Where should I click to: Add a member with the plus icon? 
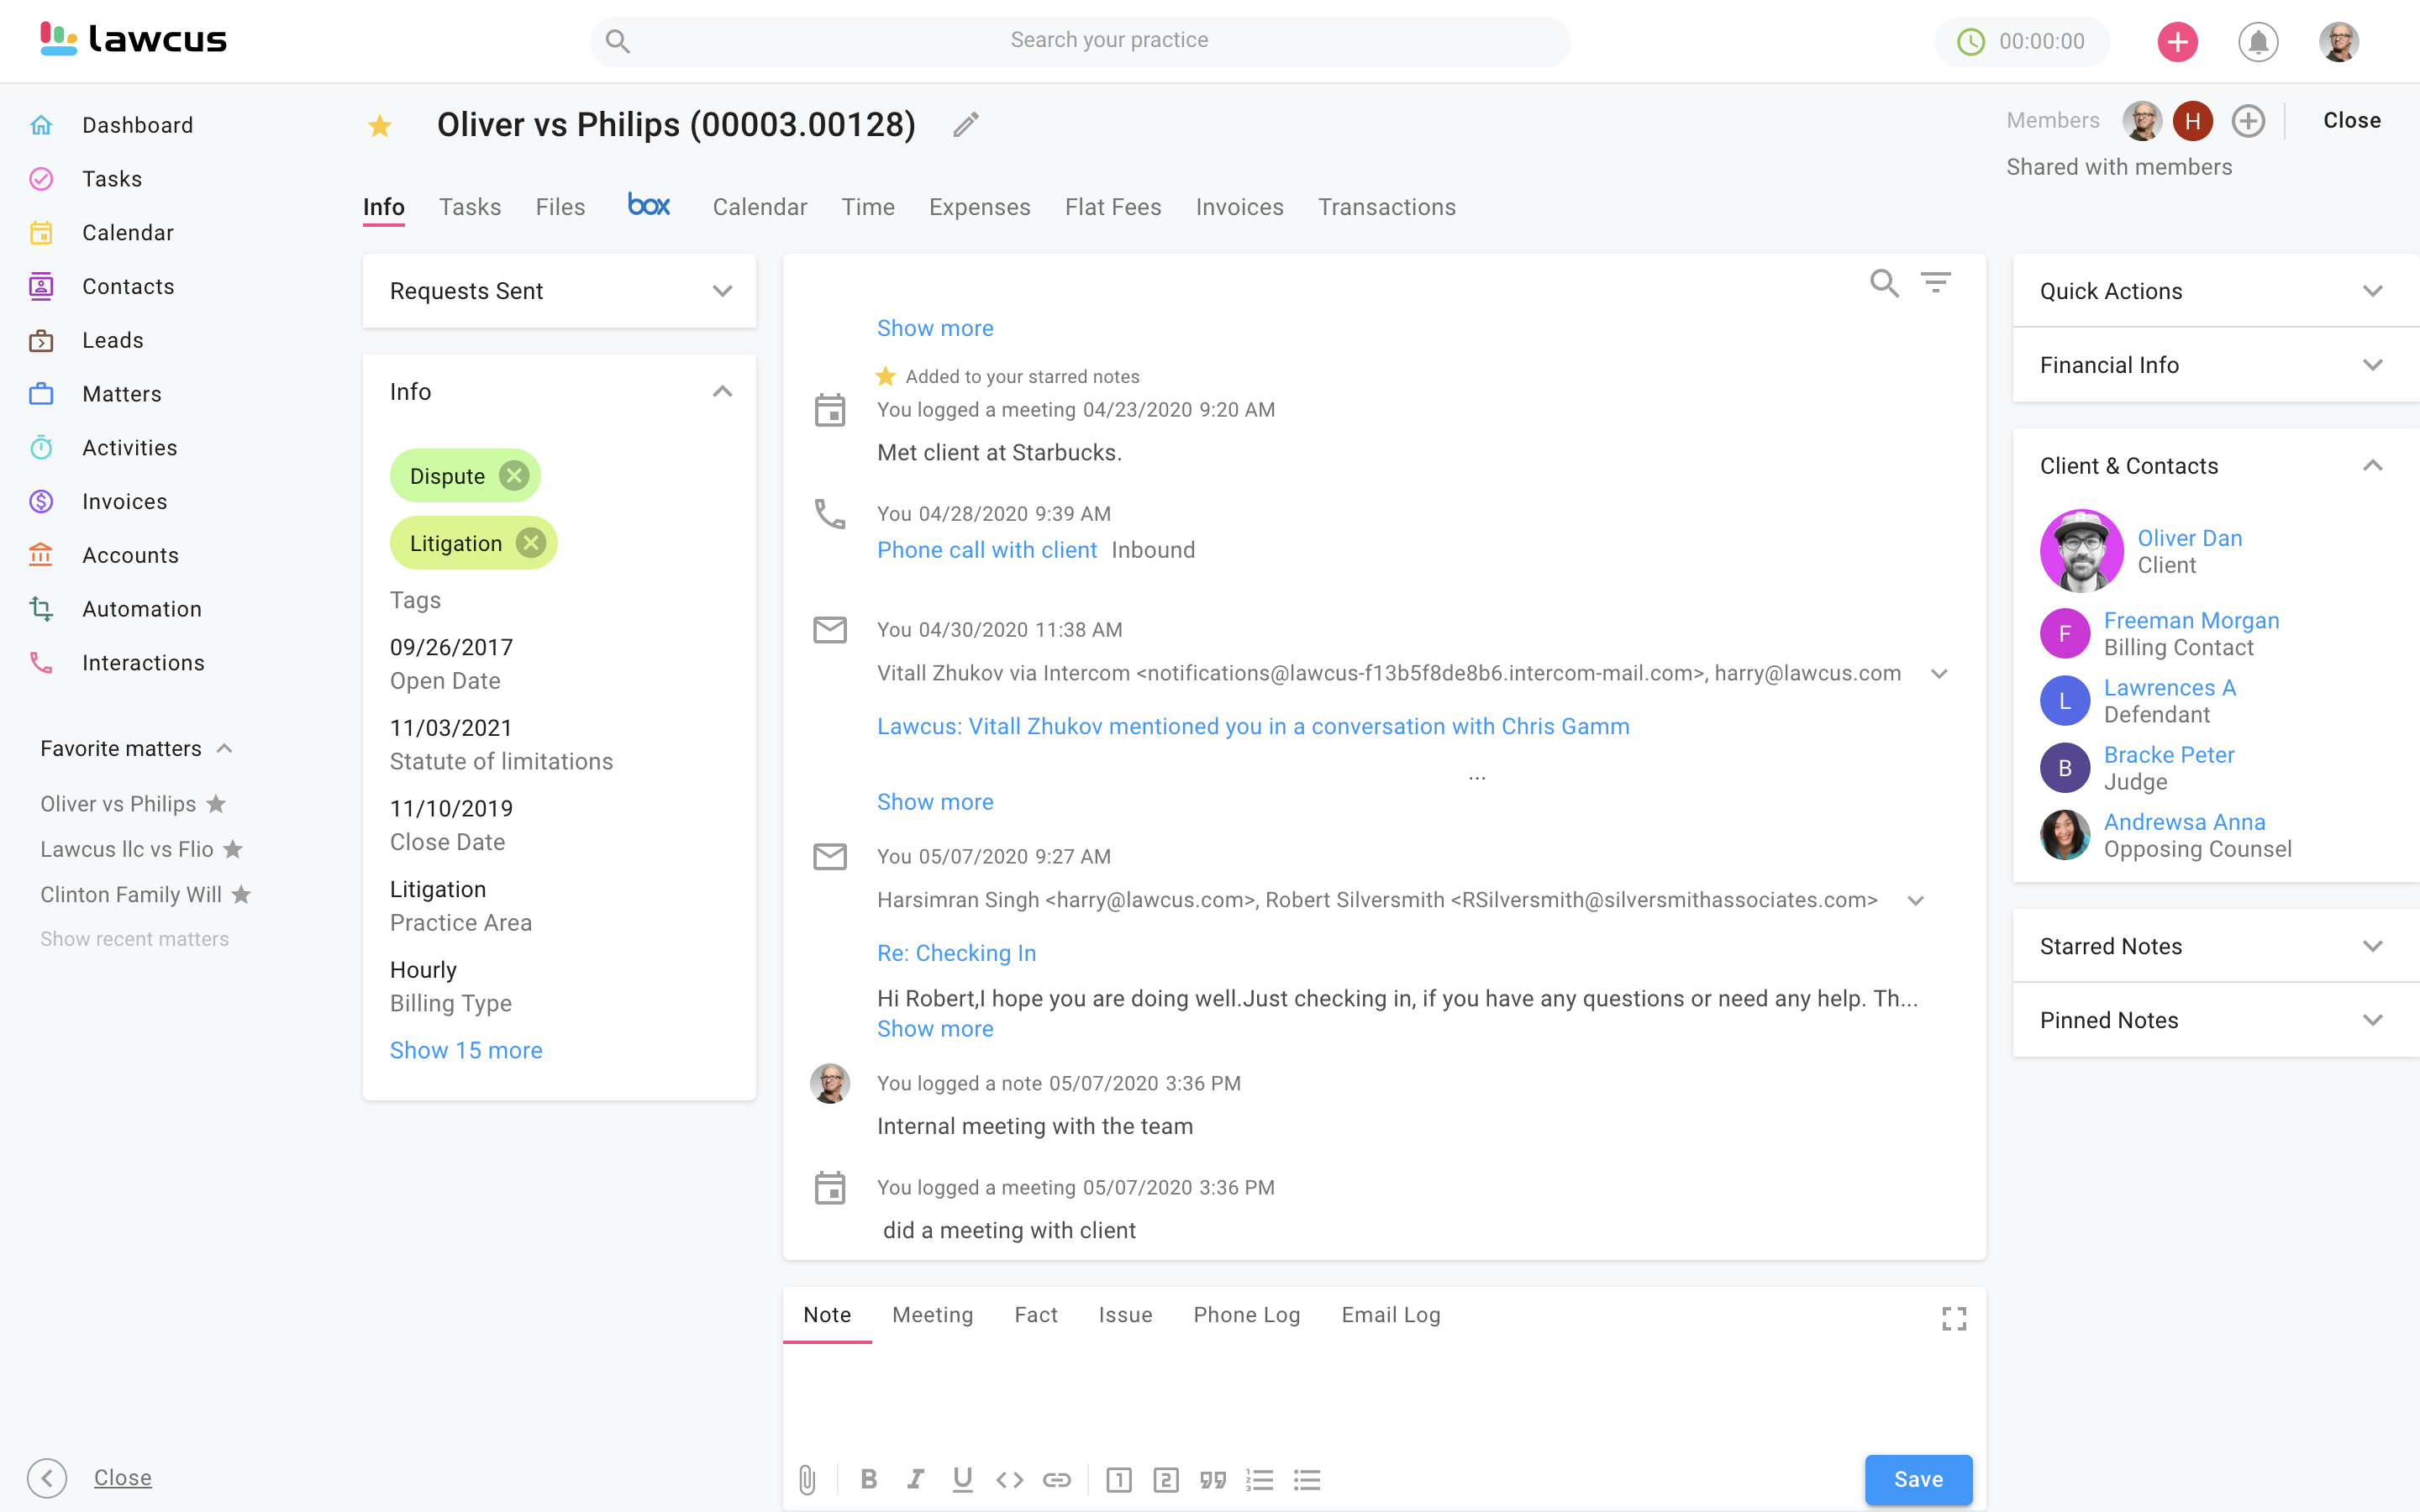click(x=2248, y=121)
